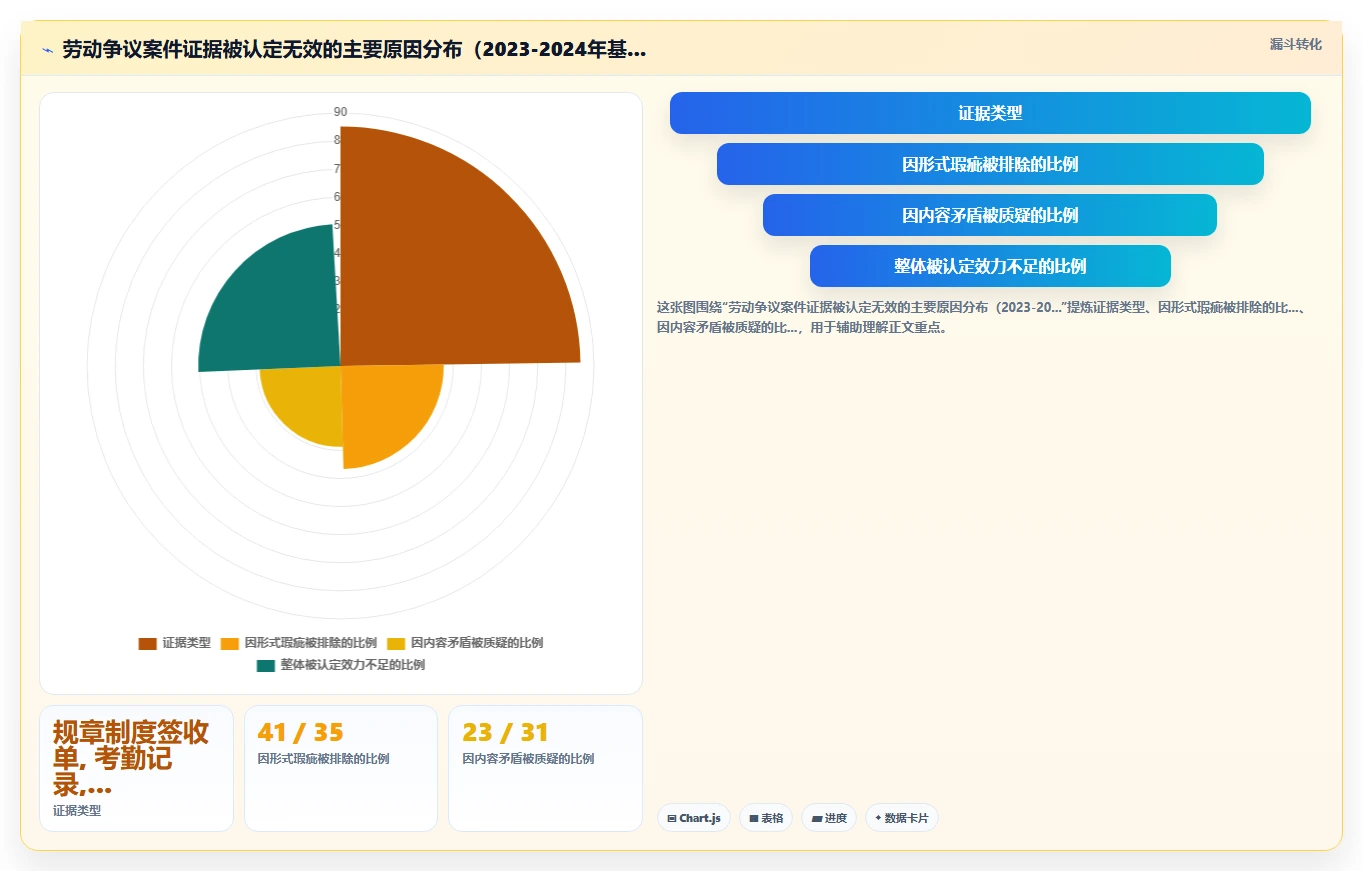Toggle the teal 整体被认定效力不足的比例 legend swatch
This screenshot has width=1363, height=871.
pyautogui.click(x=266, y=665)
